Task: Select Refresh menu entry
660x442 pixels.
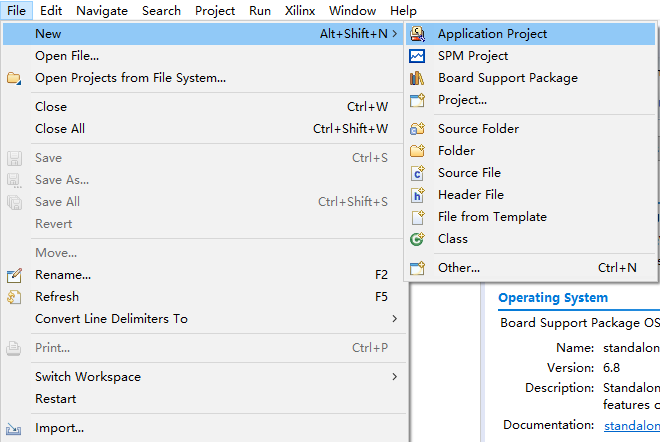Action: tap(203, 297)
